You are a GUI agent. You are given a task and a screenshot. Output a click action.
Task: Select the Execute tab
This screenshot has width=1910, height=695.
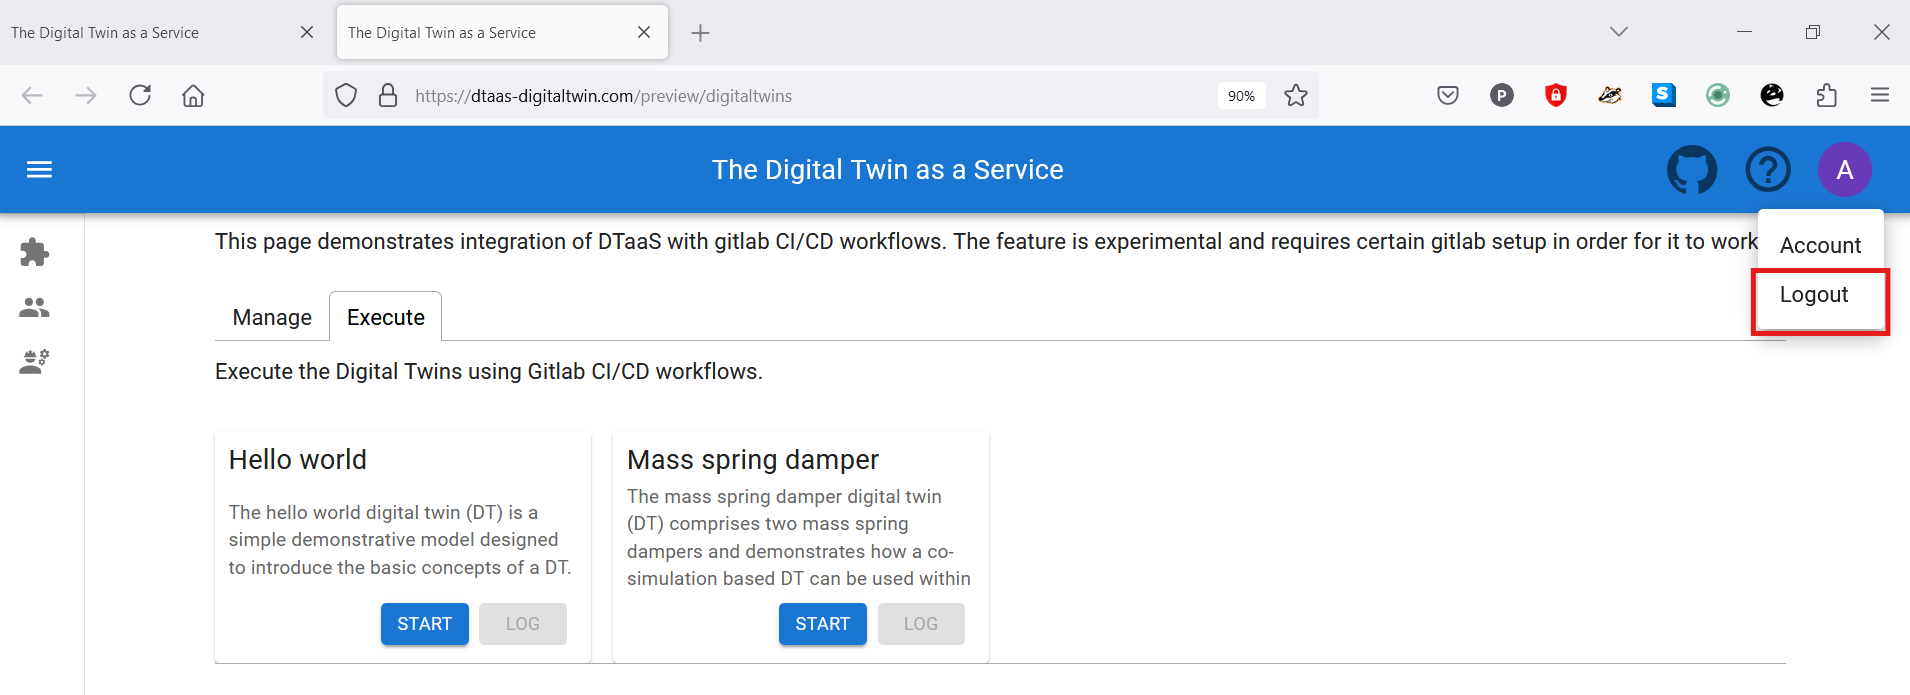(x=386, y=318)
